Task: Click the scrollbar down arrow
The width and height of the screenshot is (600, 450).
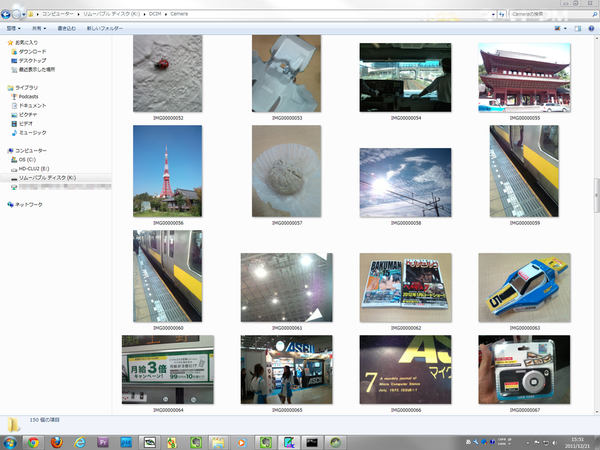Action: [597, 412]
